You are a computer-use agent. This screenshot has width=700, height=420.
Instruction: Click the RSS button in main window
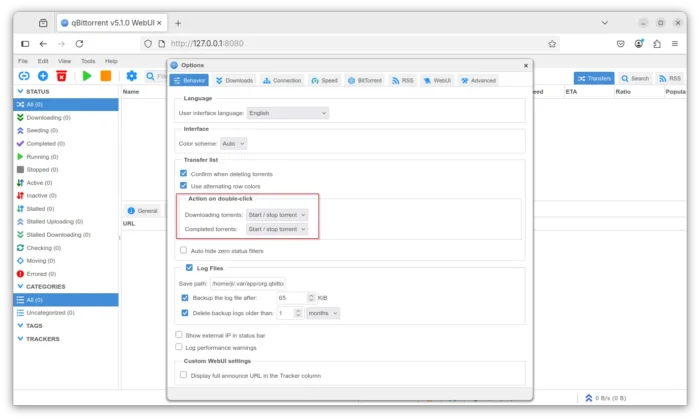(670, 78)
